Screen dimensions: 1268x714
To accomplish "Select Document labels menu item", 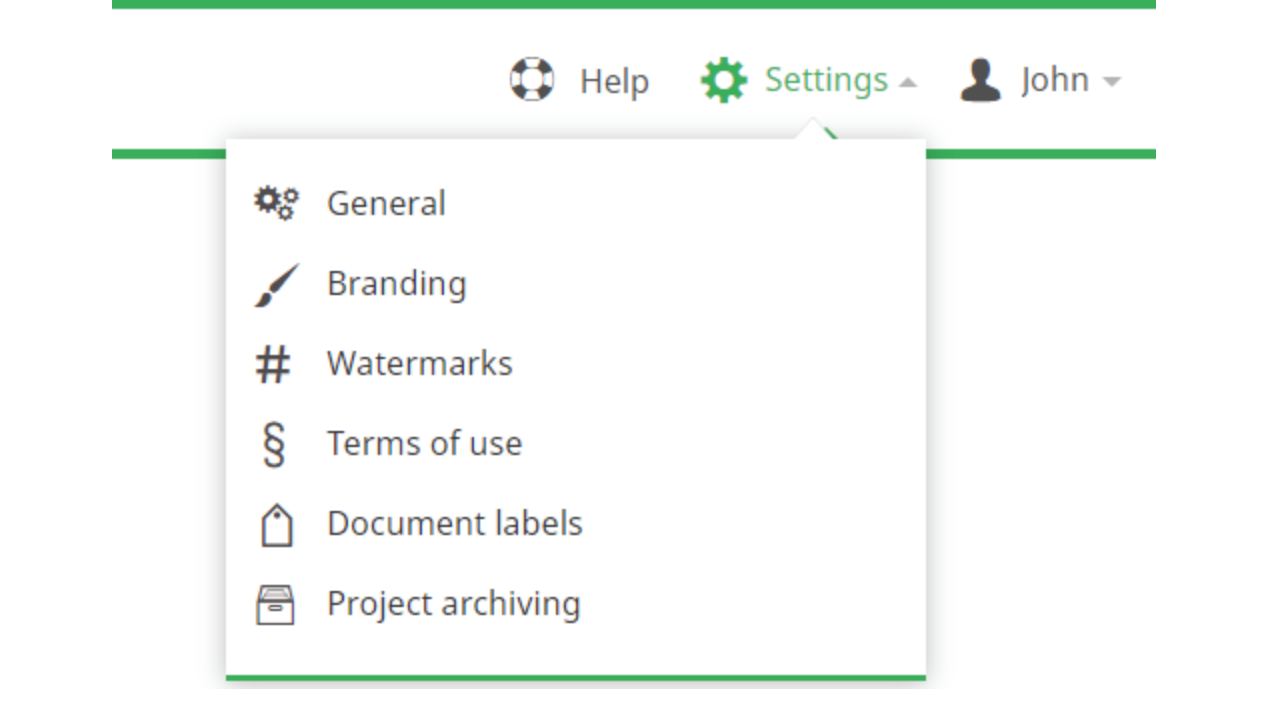I will coord(457,522).
